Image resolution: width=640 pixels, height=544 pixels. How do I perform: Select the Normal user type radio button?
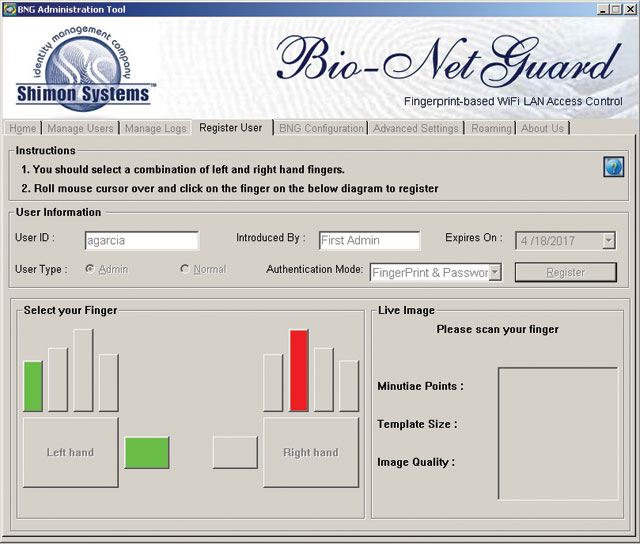tap(184, 269)
